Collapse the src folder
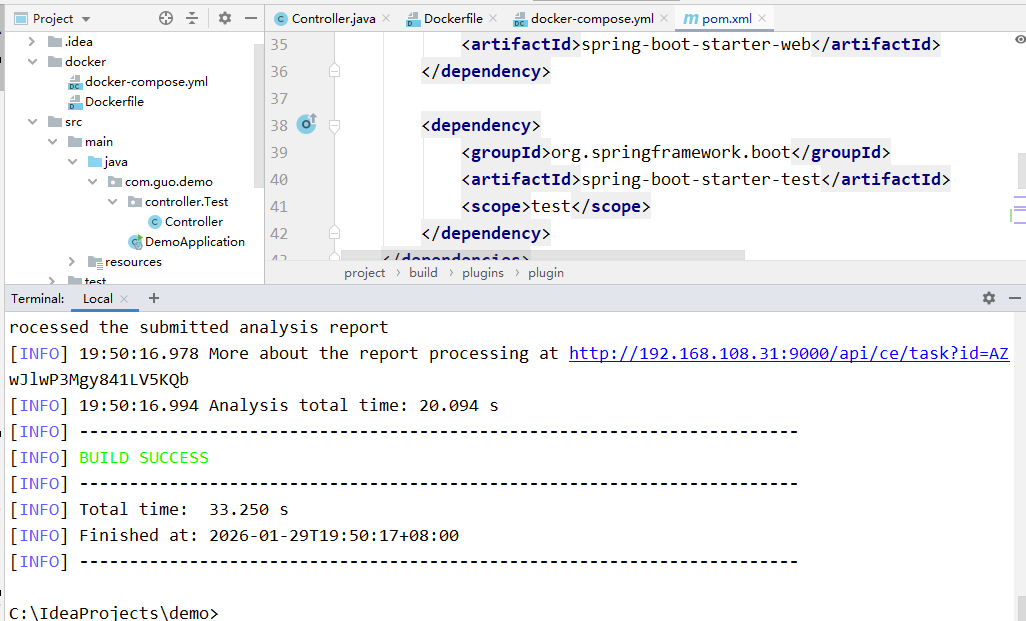The image size is (1026, 621). pyautogui.click(x=32, y=122)
